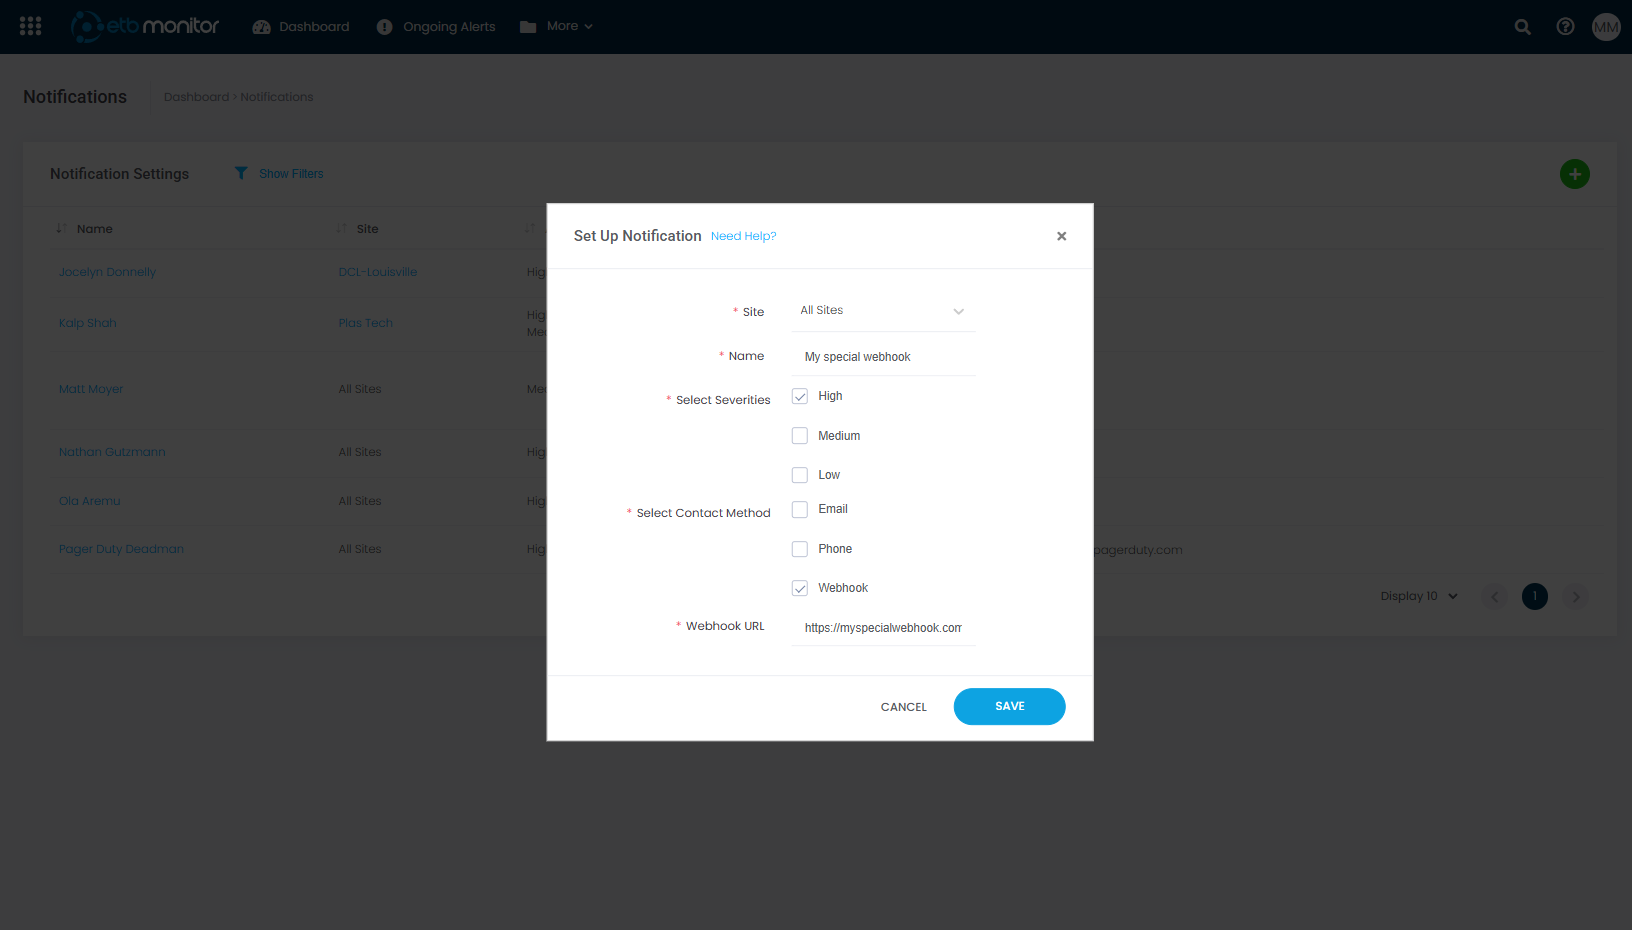This screenshot has height=930, width=1632.
Task: Click the SAVE button
Action: (x=1010, y=706)
